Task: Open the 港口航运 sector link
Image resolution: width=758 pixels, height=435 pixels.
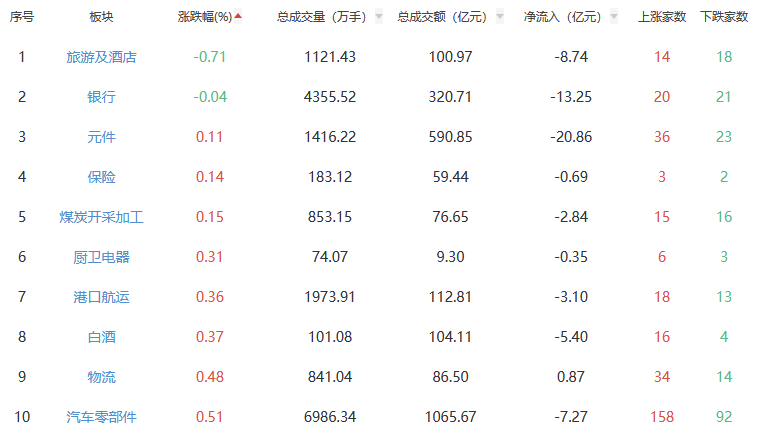Action: (x=101, y=297)
